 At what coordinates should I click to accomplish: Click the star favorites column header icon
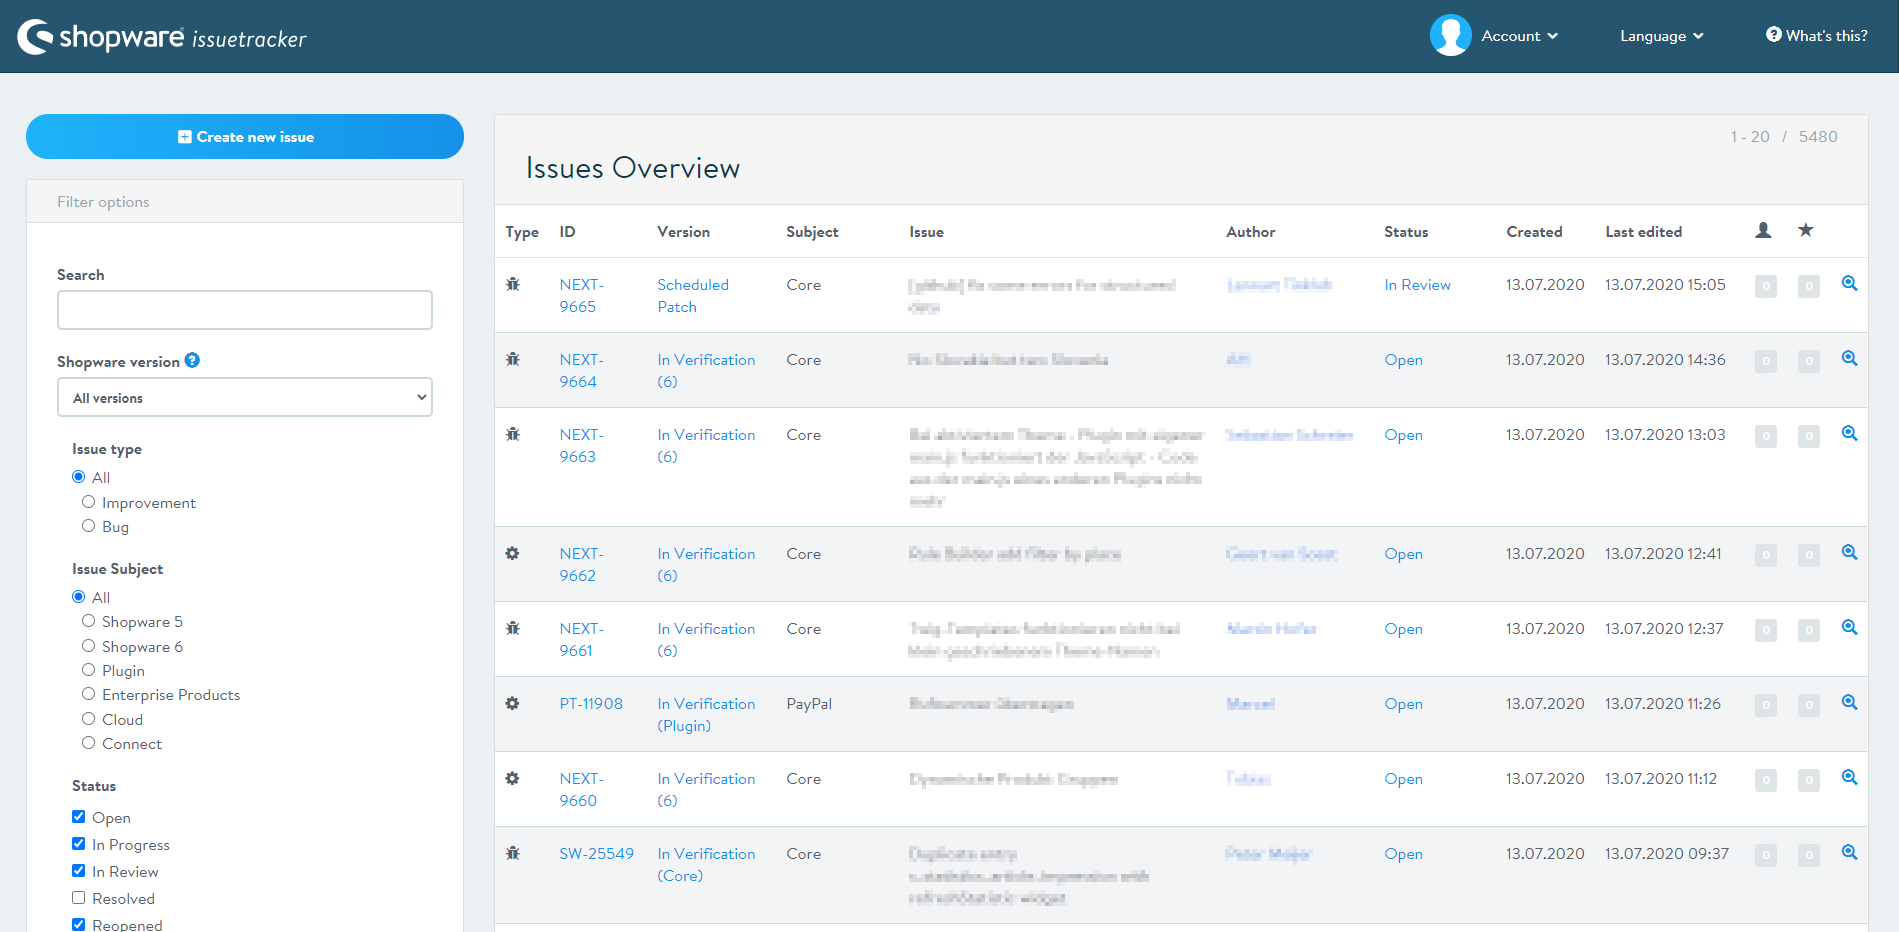(1805, 231)
